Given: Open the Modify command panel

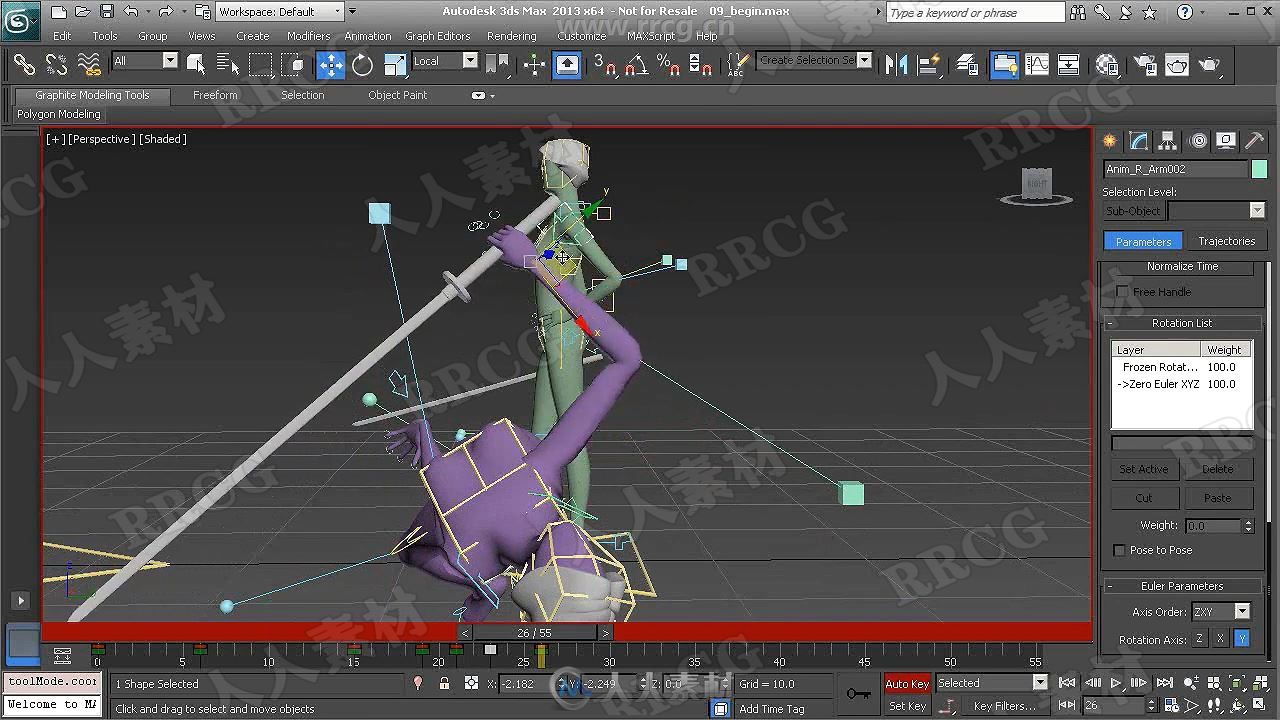Looking at the screenshot, I should click(x=1139, y=140).
